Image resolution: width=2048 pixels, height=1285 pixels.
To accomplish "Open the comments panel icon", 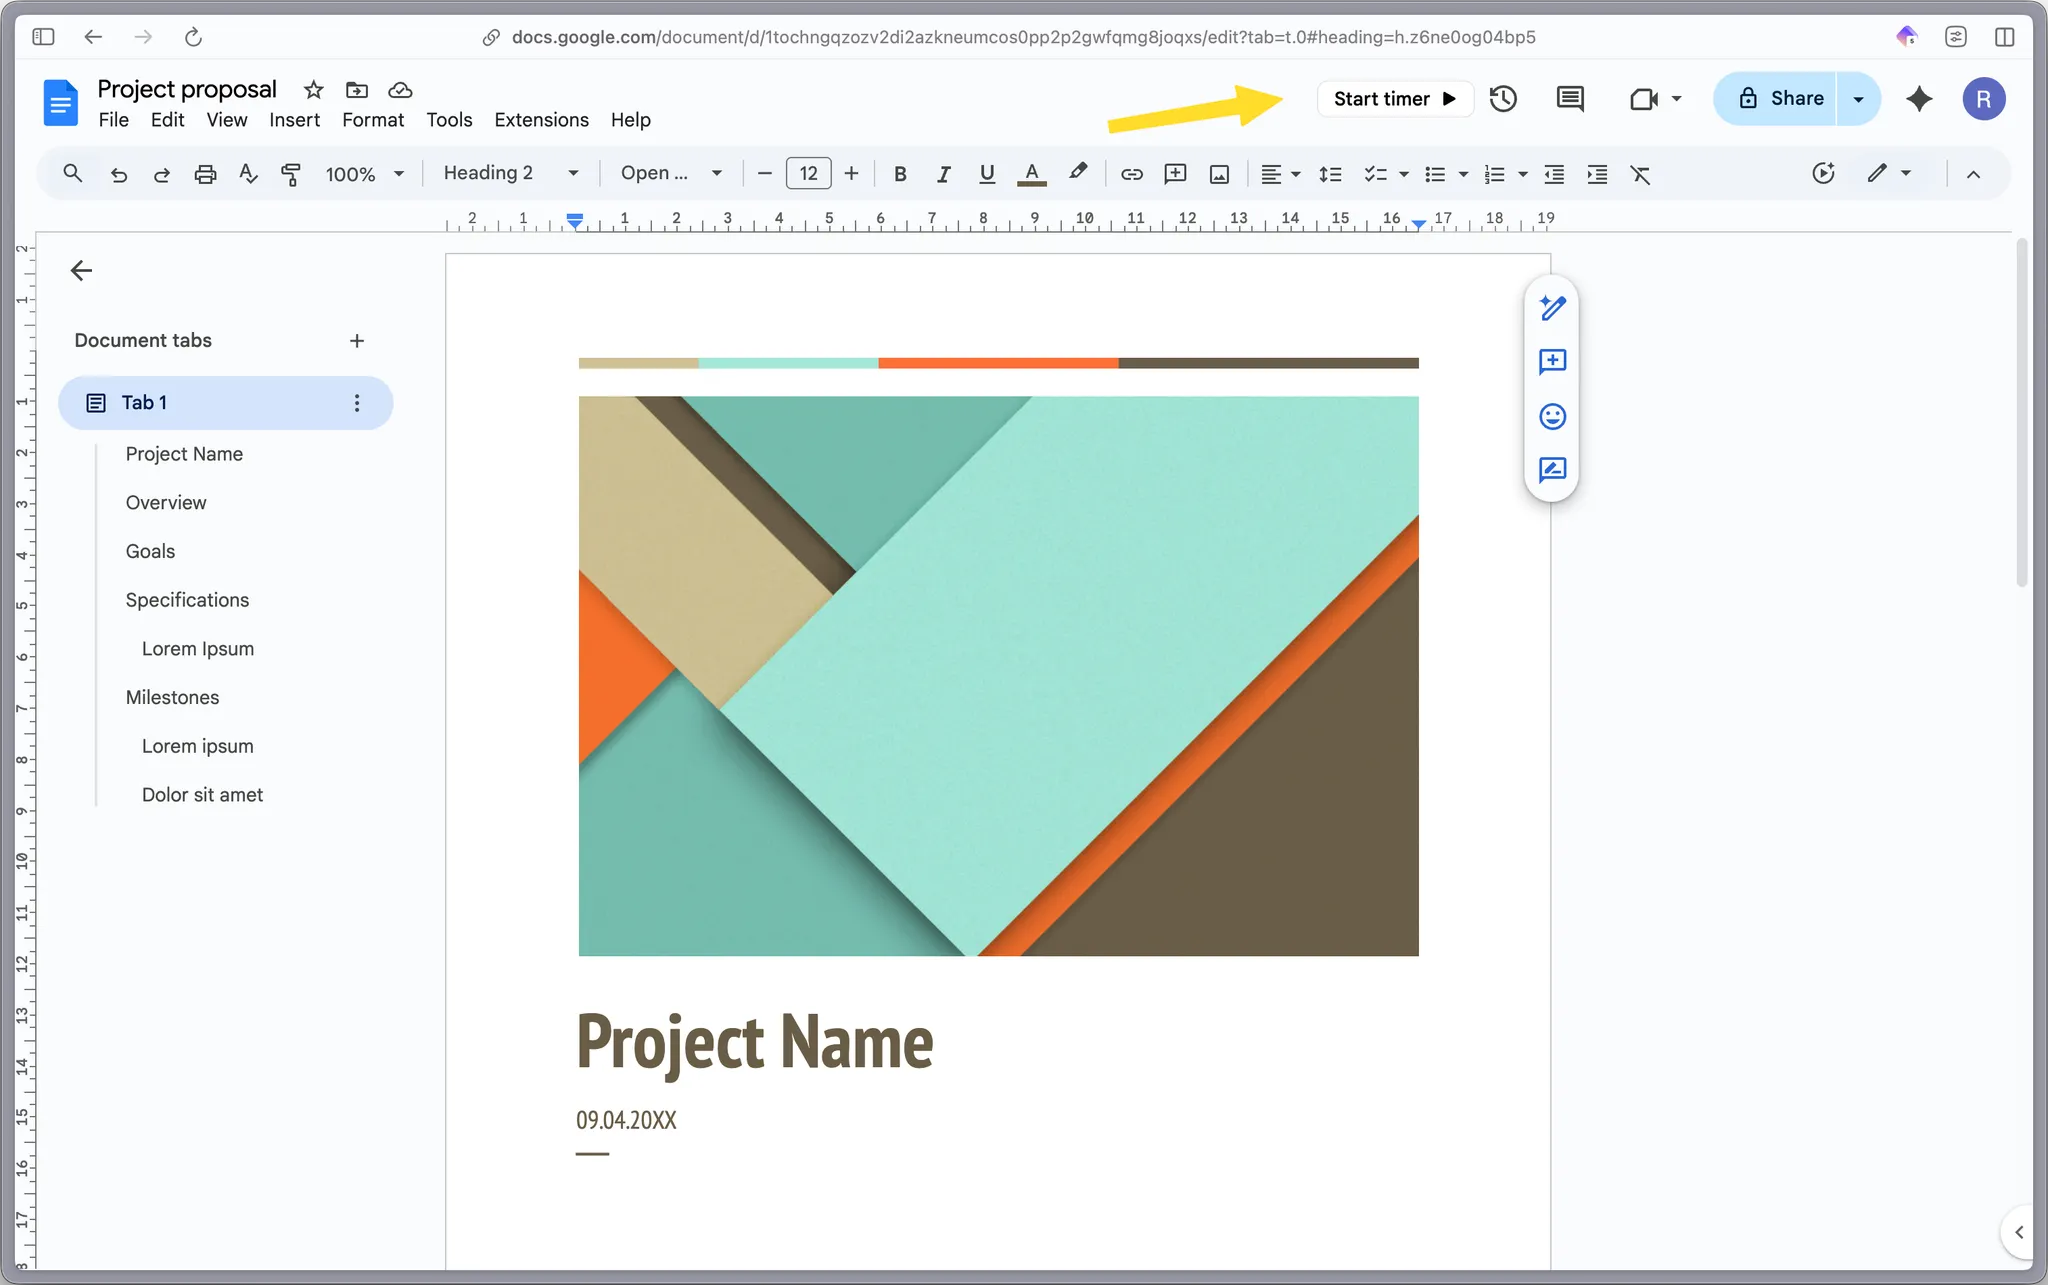I will (x=1570, y=99).
